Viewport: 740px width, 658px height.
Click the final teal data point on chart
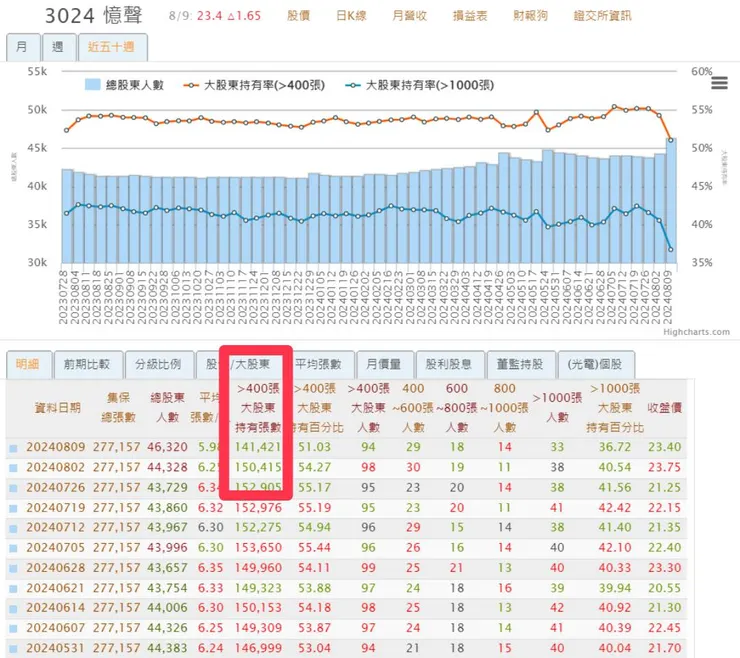pyautogui.click(x=671, y=250)
